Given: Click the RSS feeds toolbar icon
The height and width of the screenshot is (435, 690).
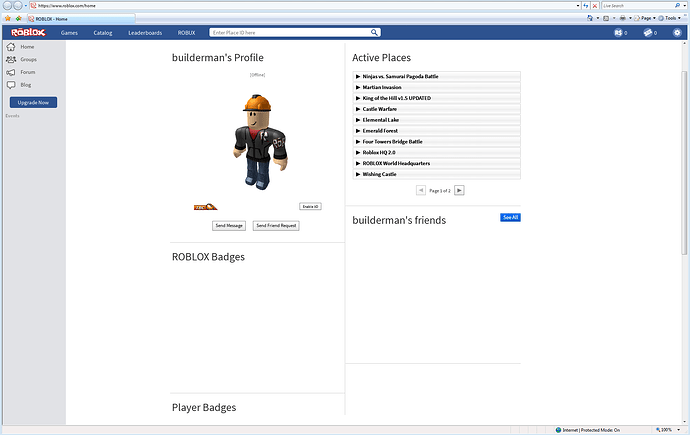Looking at the screenshot, I should (x=606, y=18).
